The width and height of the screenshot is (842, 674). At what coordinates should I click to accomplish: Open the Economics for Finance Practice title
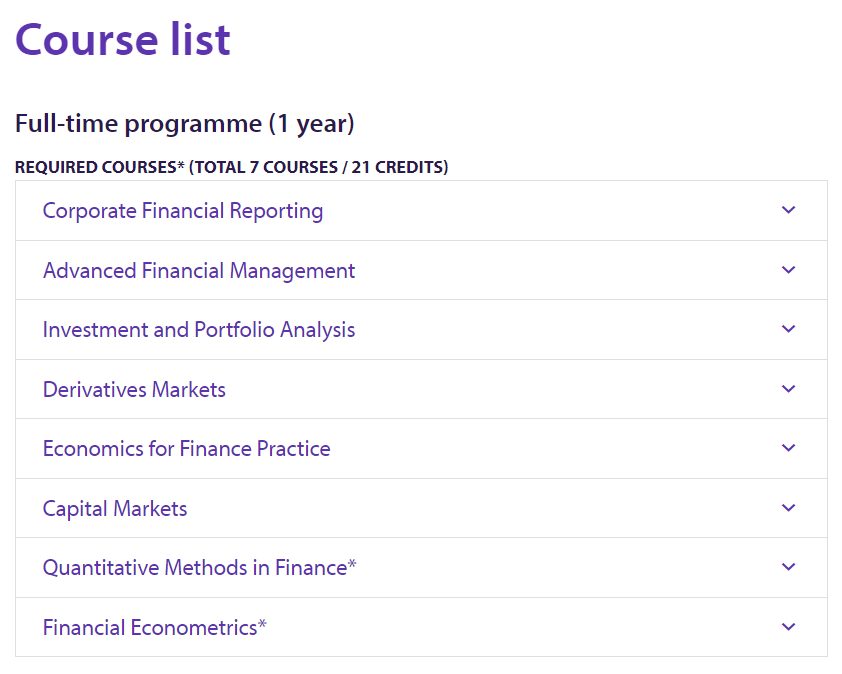point(186,449)
